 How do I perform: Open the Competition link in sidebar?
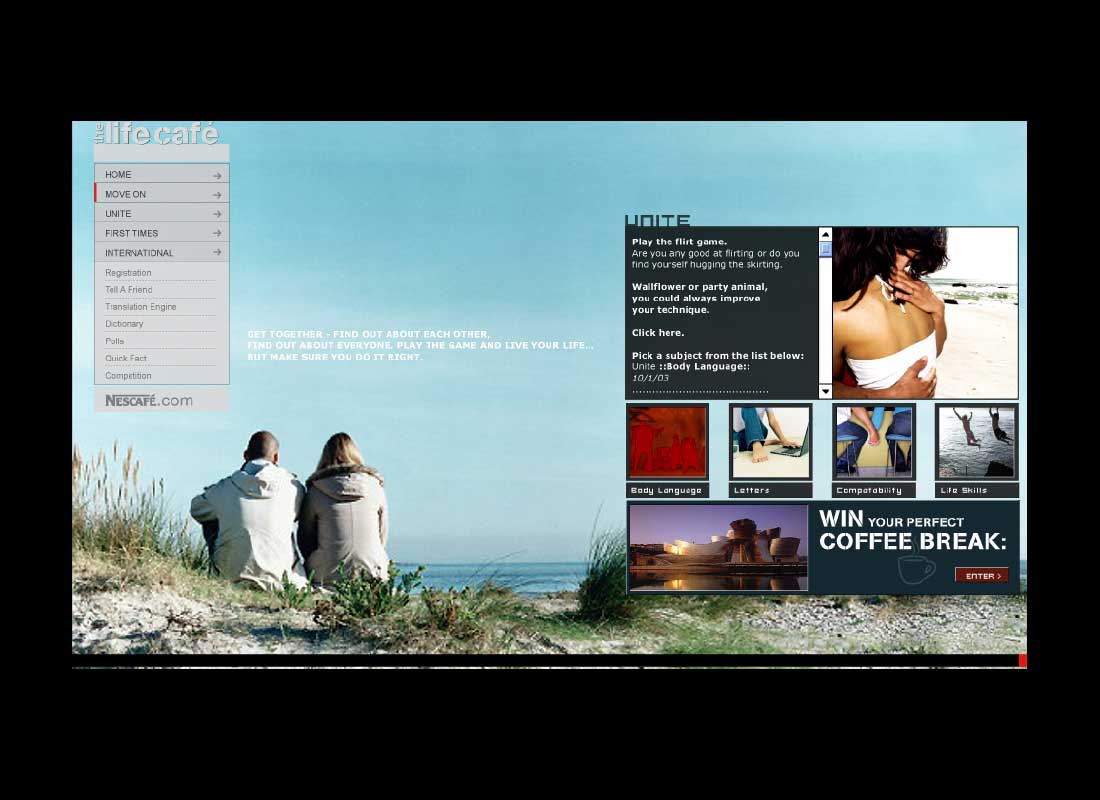pyautogui.click(x=128, y=375)
